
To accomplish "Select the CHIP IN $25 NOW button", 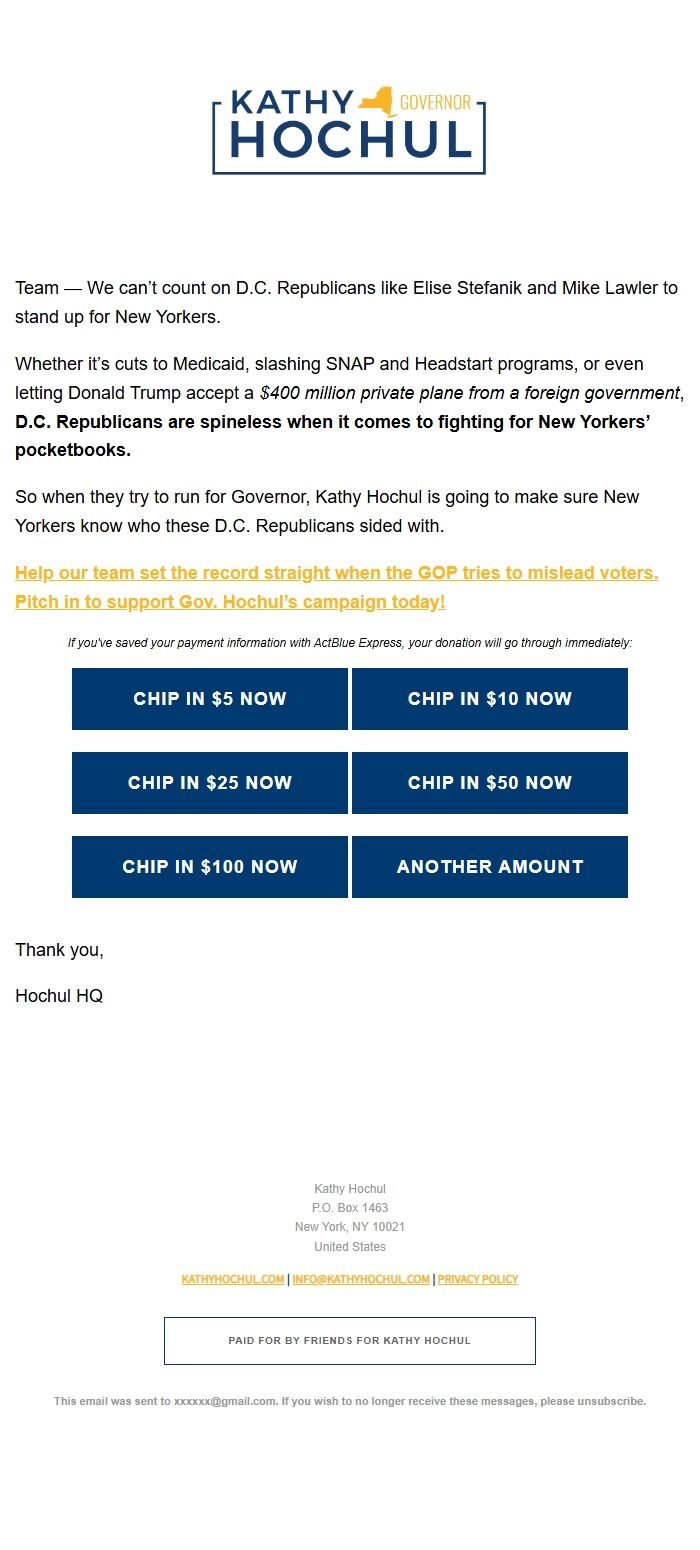I will click(210, 783).
